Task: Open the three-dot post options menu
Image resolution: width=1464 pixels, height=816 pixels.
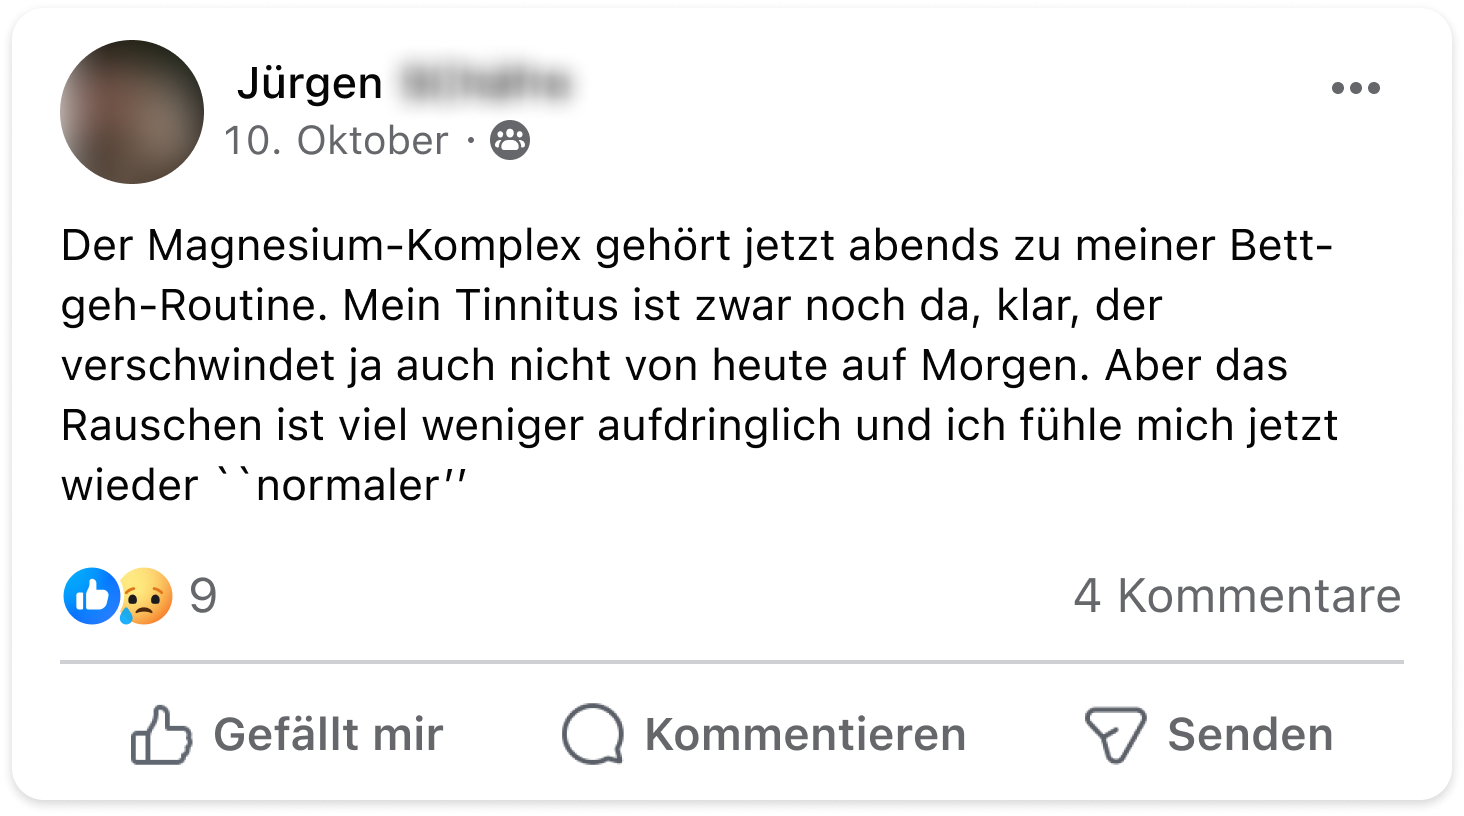Action: coord(1355,88)
